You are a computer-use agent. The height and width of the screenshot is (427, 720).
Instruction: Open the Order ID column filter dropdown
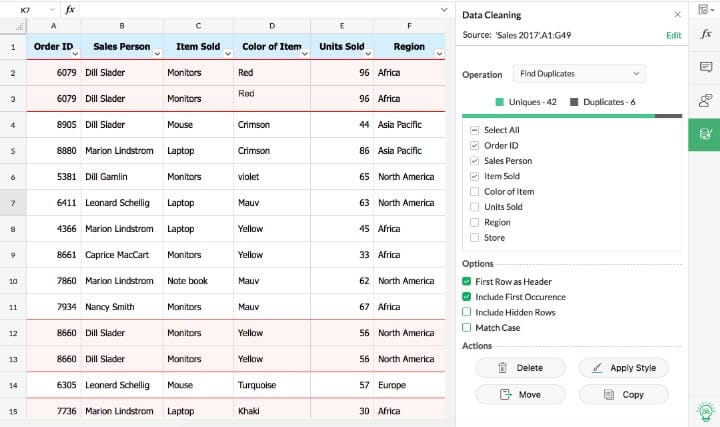[x=75, y=54]
